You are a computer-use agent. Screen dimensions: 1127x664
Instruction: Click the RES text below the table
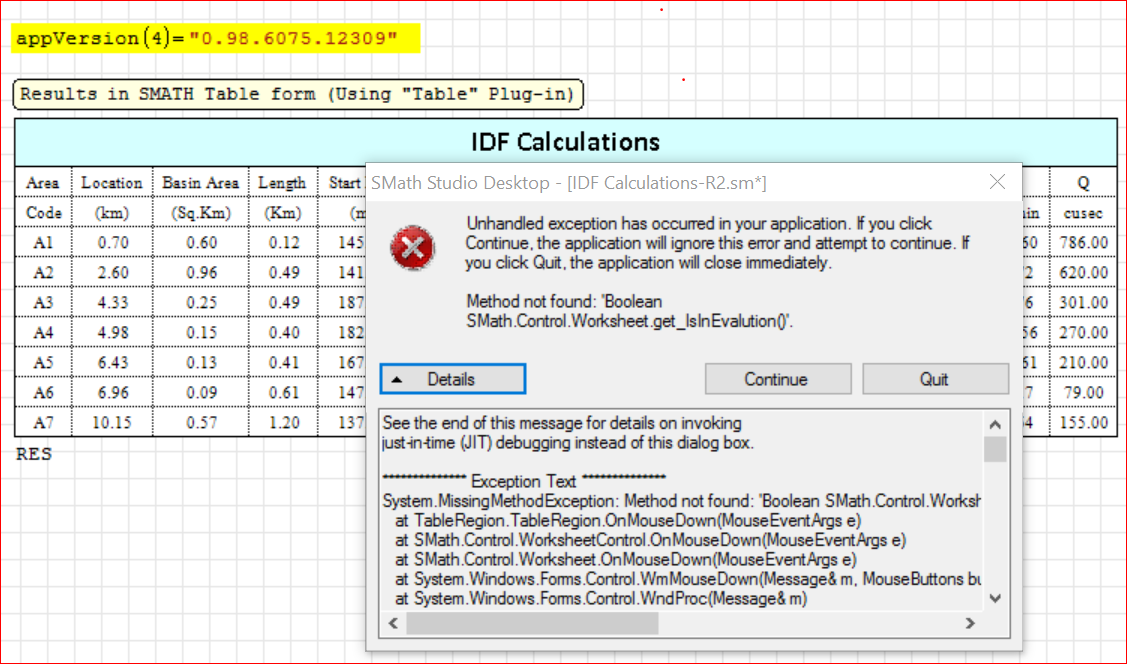[x=34, y=455]
